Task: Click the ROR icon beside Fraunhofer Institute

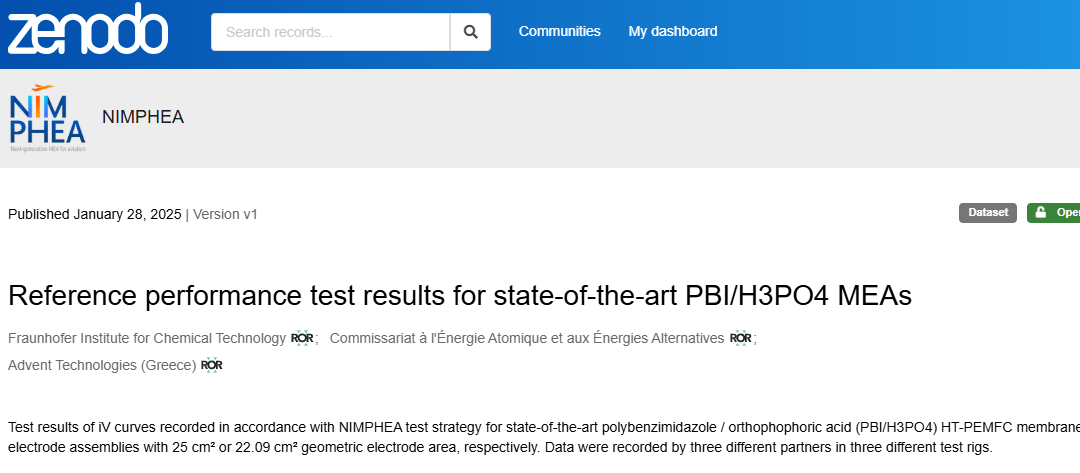Action: click(x=302, y=338)
